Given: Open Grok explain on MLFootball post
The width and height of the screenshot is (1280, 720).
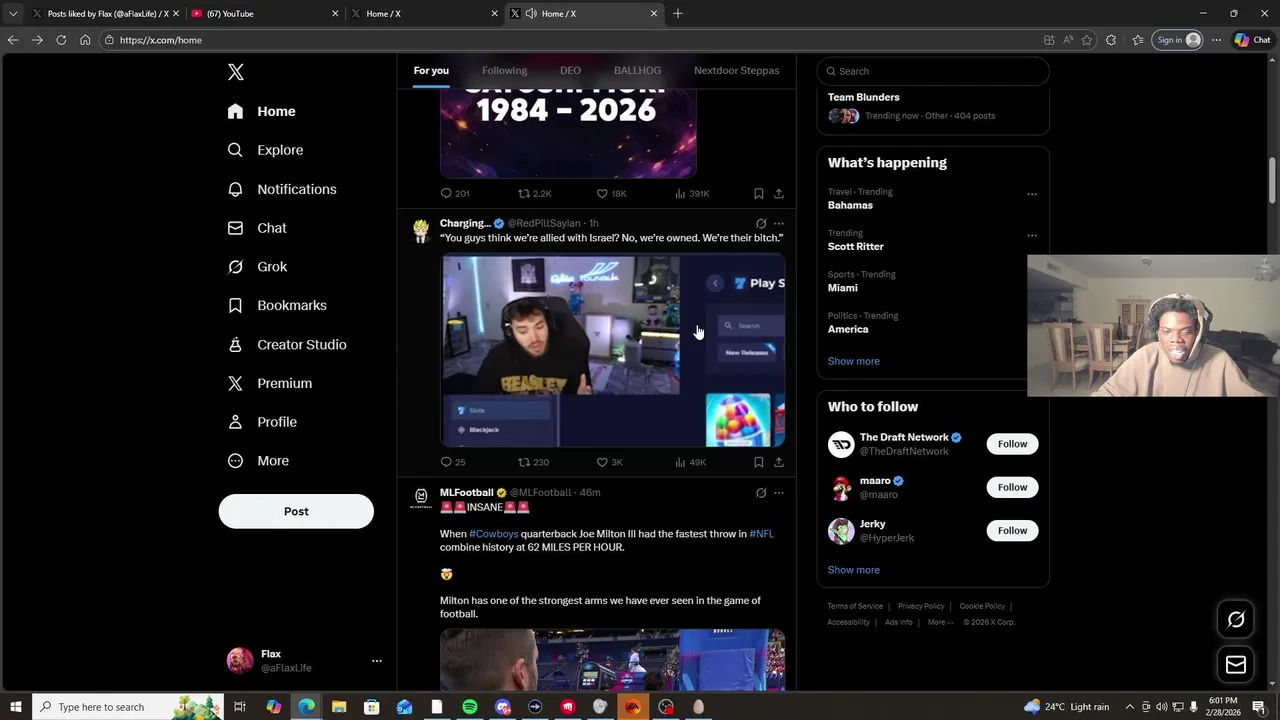Looking at the screenshot, I should 761,493.
